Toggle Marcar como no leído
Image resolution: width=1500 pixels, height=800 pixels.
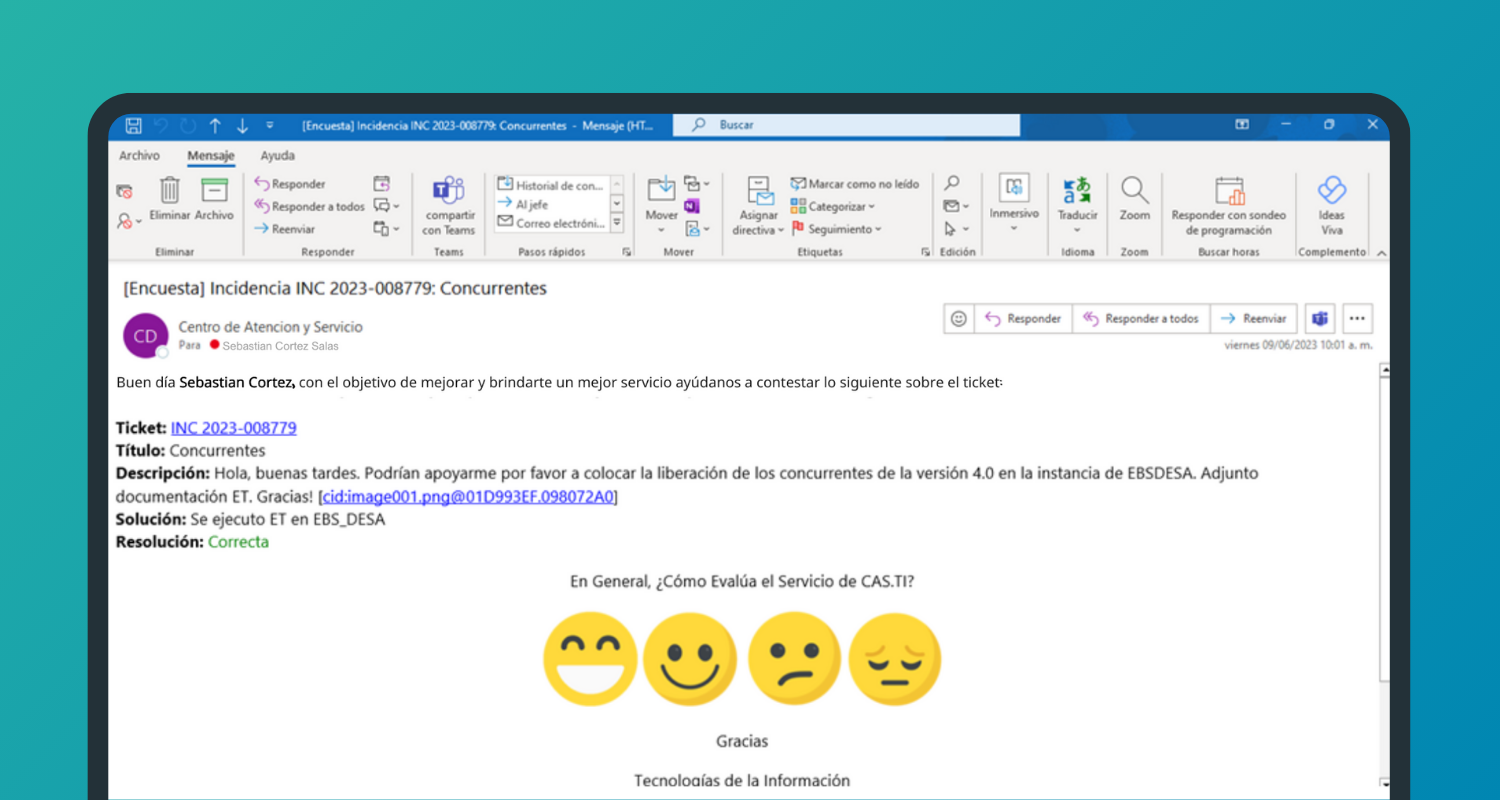[x=855, y=184]
